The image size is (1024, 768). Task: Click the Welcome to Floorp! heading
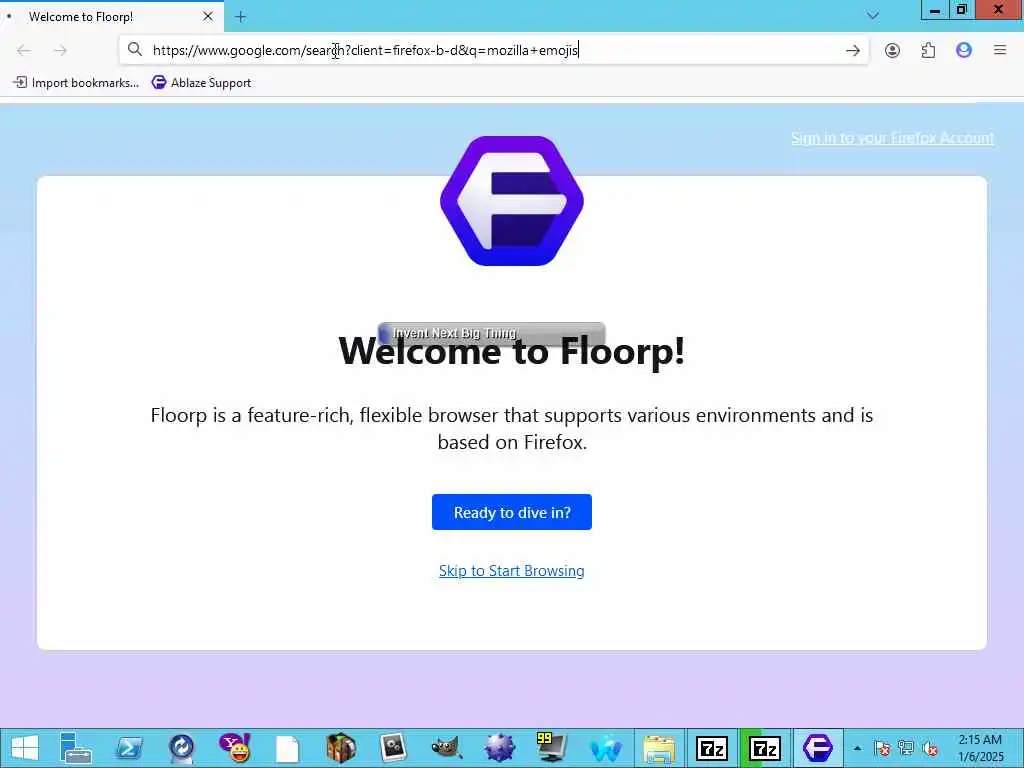(511, 351)
